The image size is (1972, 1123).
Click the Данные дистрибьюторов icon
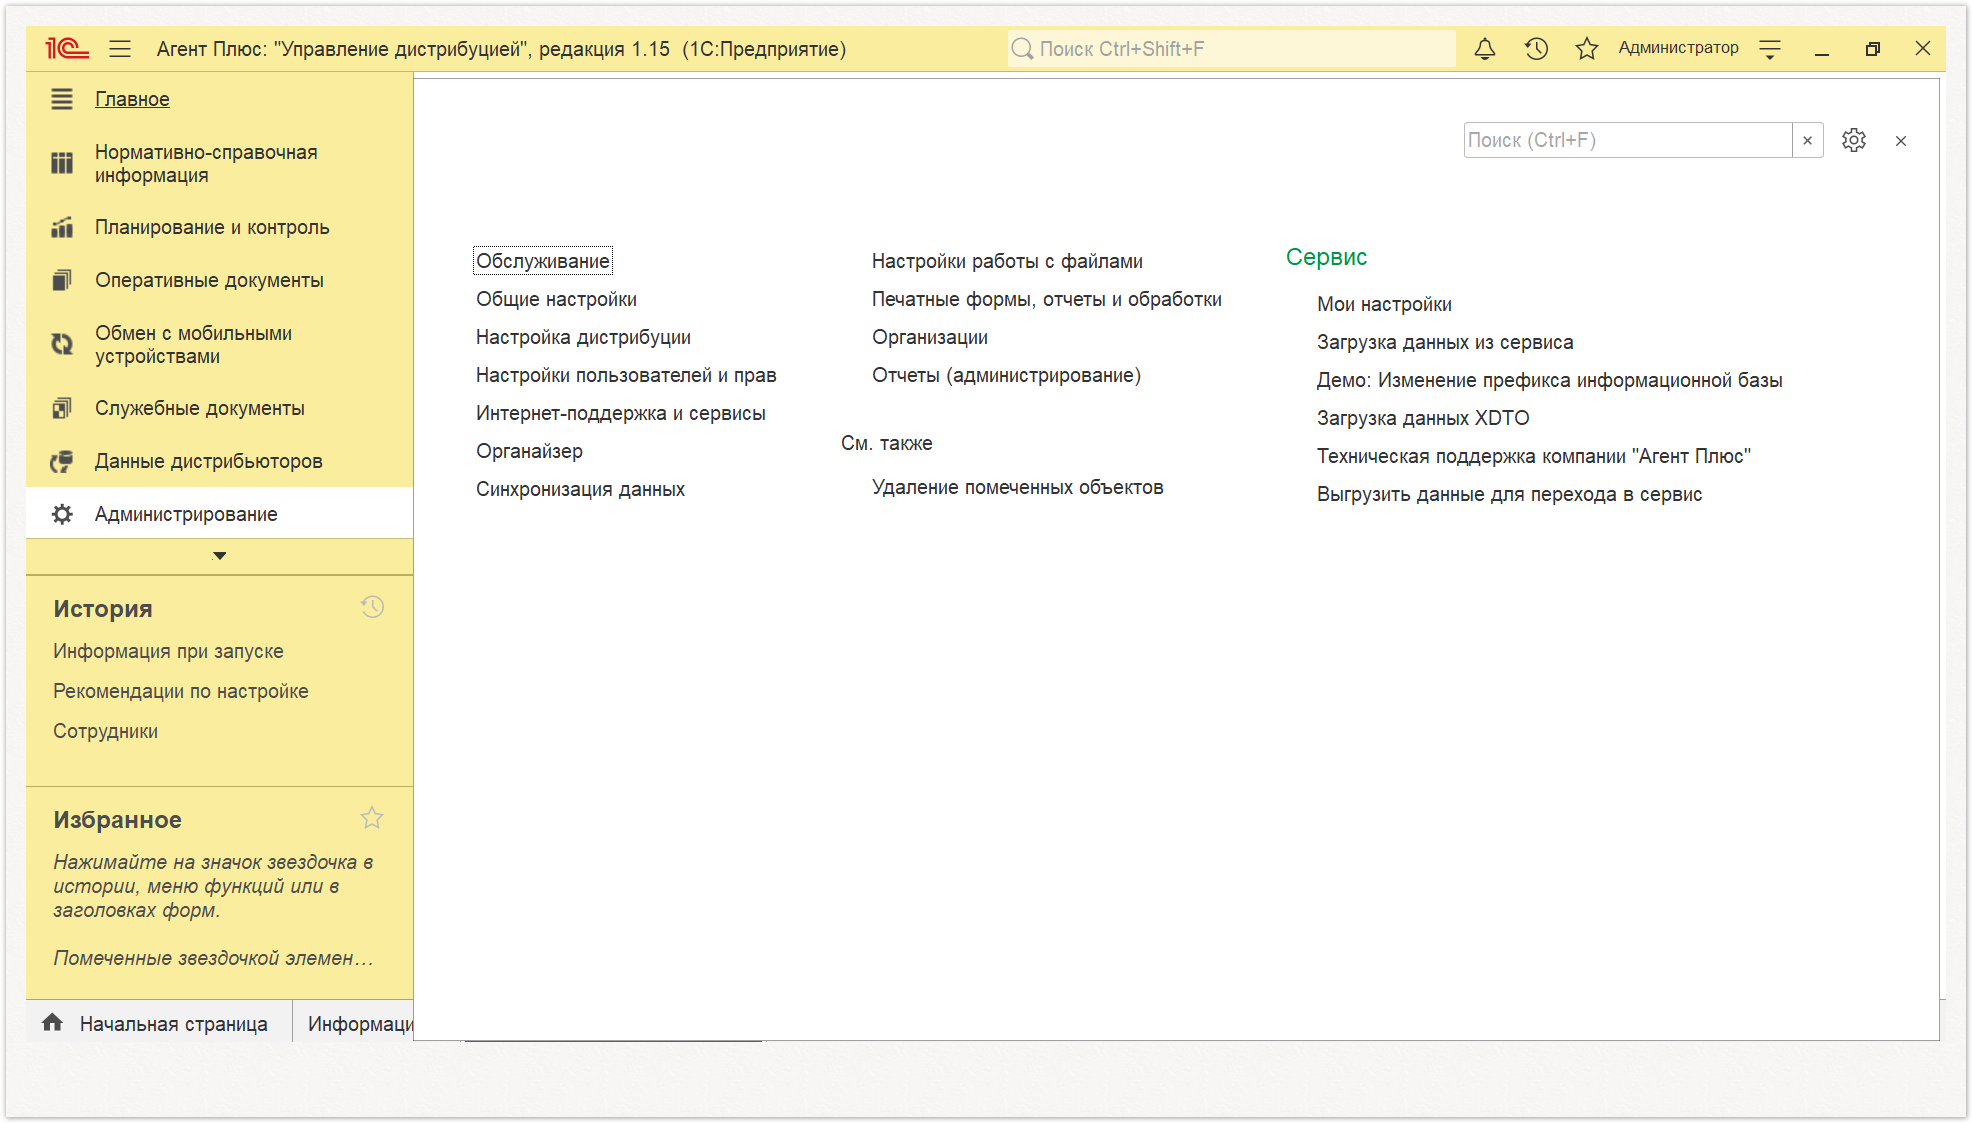pyautogui.click(x=62, y=461)
